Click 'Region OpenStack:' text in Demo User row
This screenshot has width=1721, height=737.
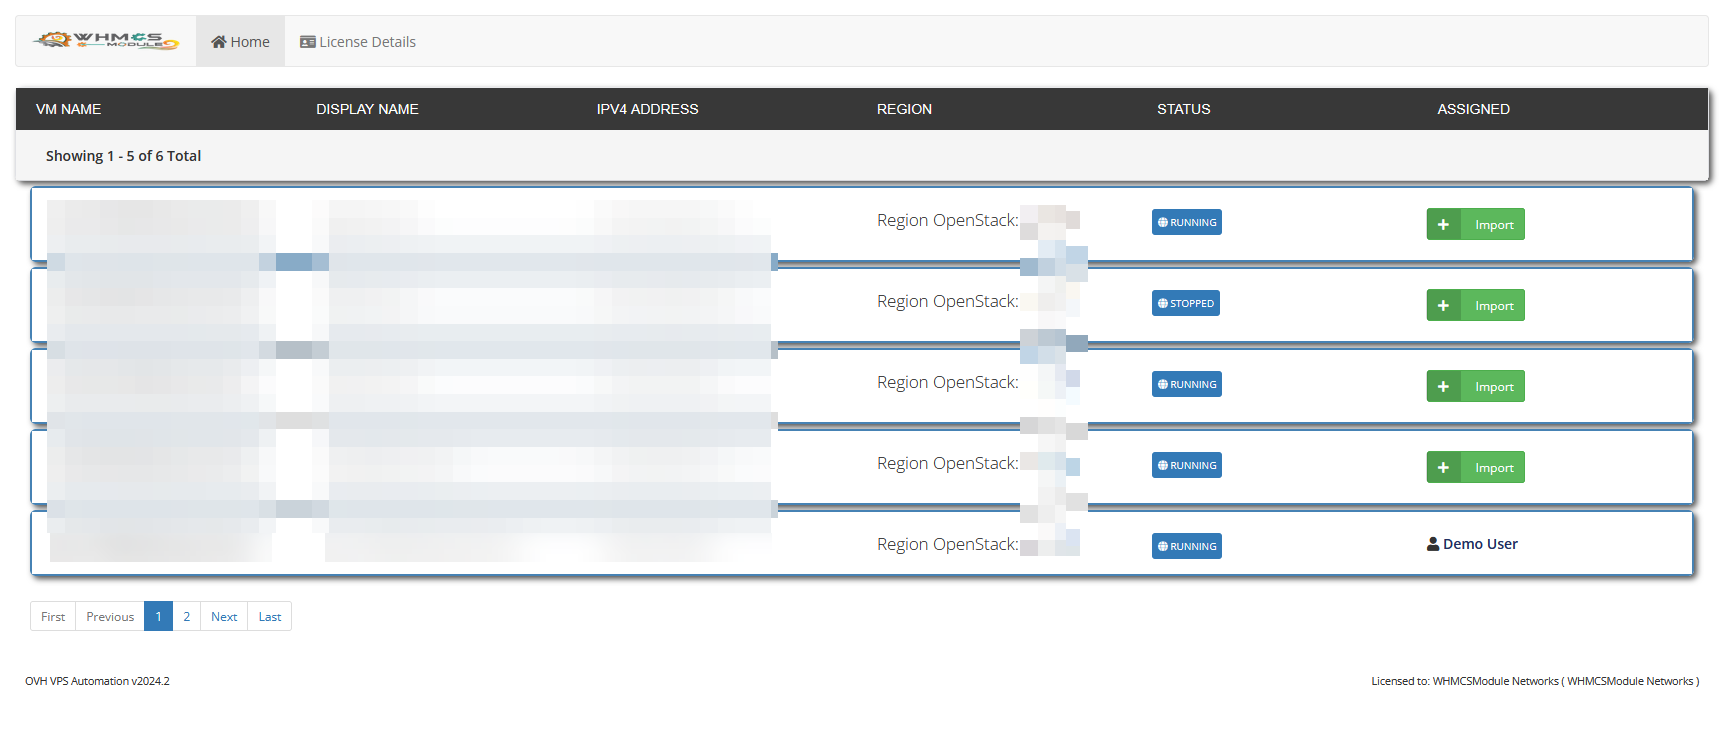click(x=947, y=544)
